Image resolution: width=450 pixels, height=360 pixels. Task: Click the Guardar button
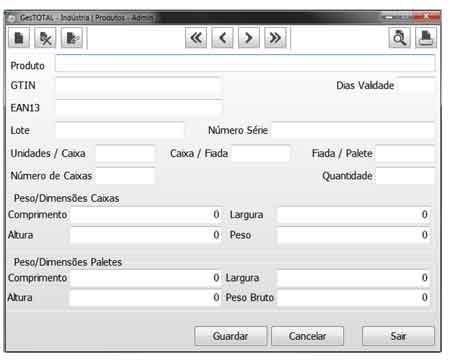pyautogui.click(x=230, y=336)
